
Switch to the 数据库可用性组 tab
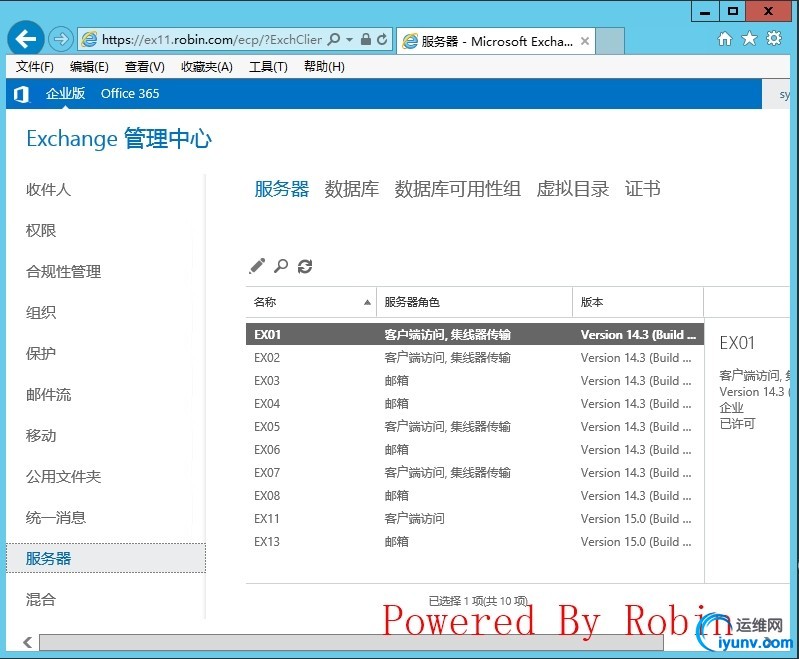(x=458, y=189)
